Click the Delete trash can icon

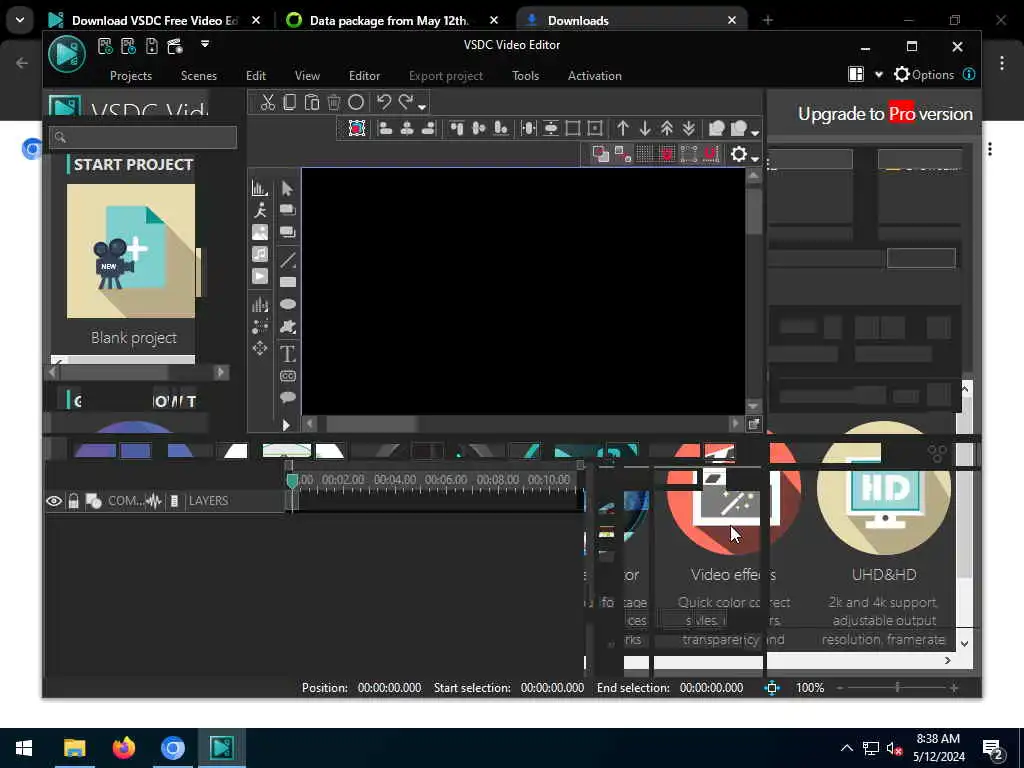click(334, 103)
